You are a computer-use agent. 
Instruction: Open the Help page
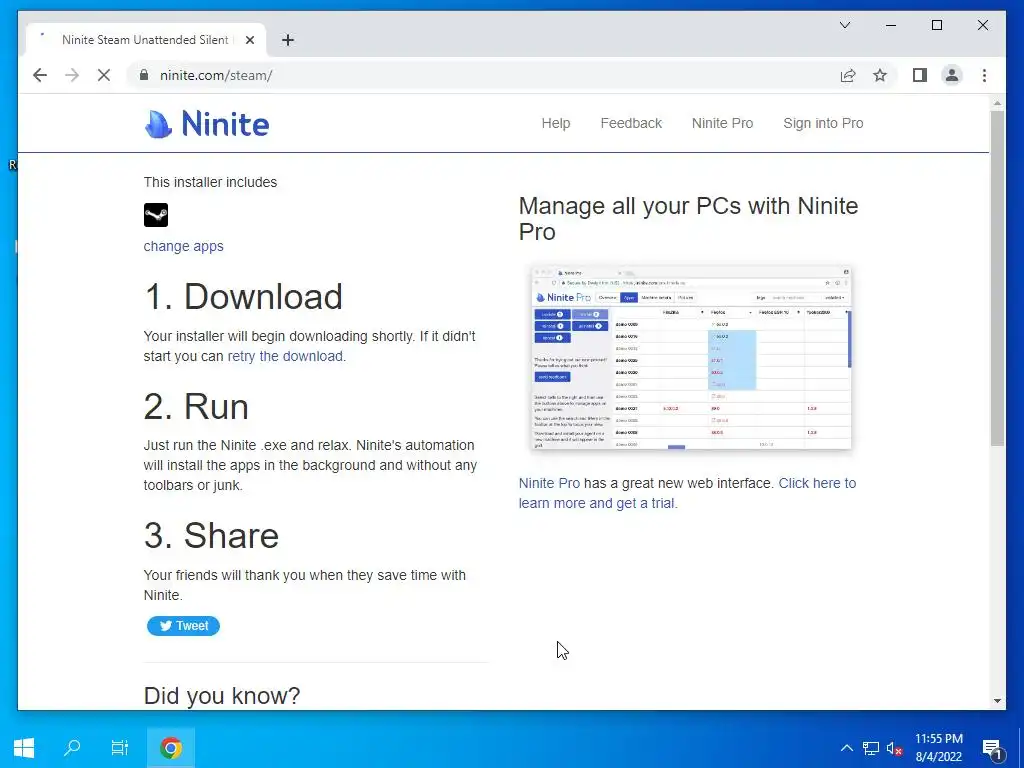tap(556, 123)
